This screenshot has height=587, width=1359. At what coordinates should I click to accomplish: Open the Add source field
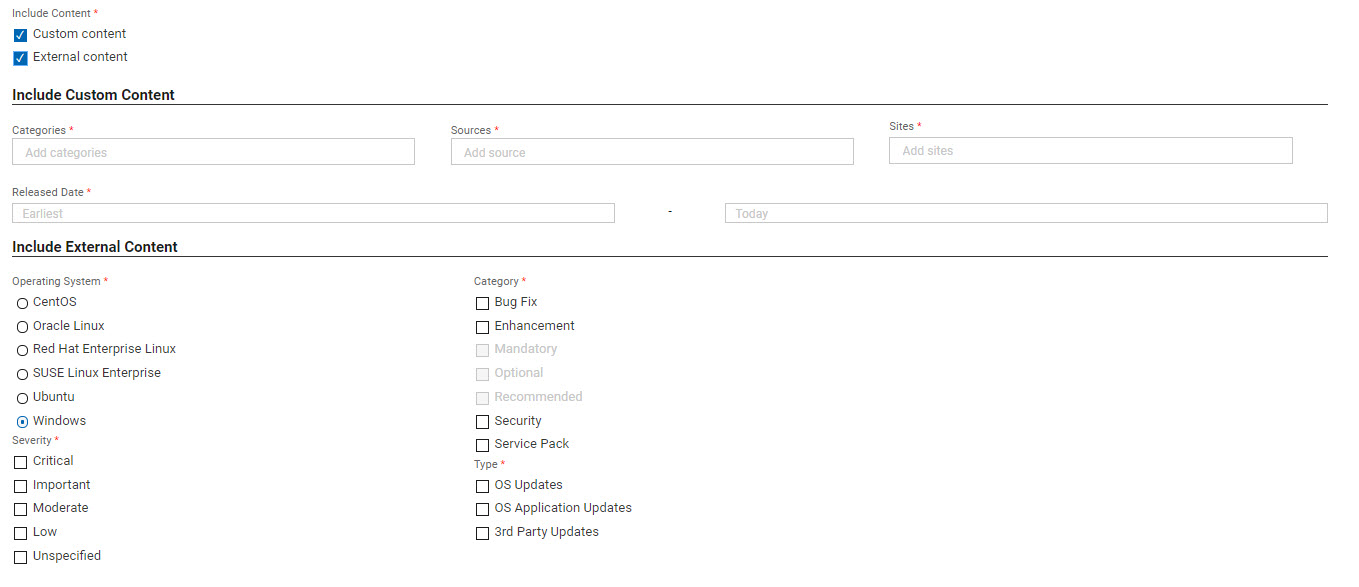[652, 152]
